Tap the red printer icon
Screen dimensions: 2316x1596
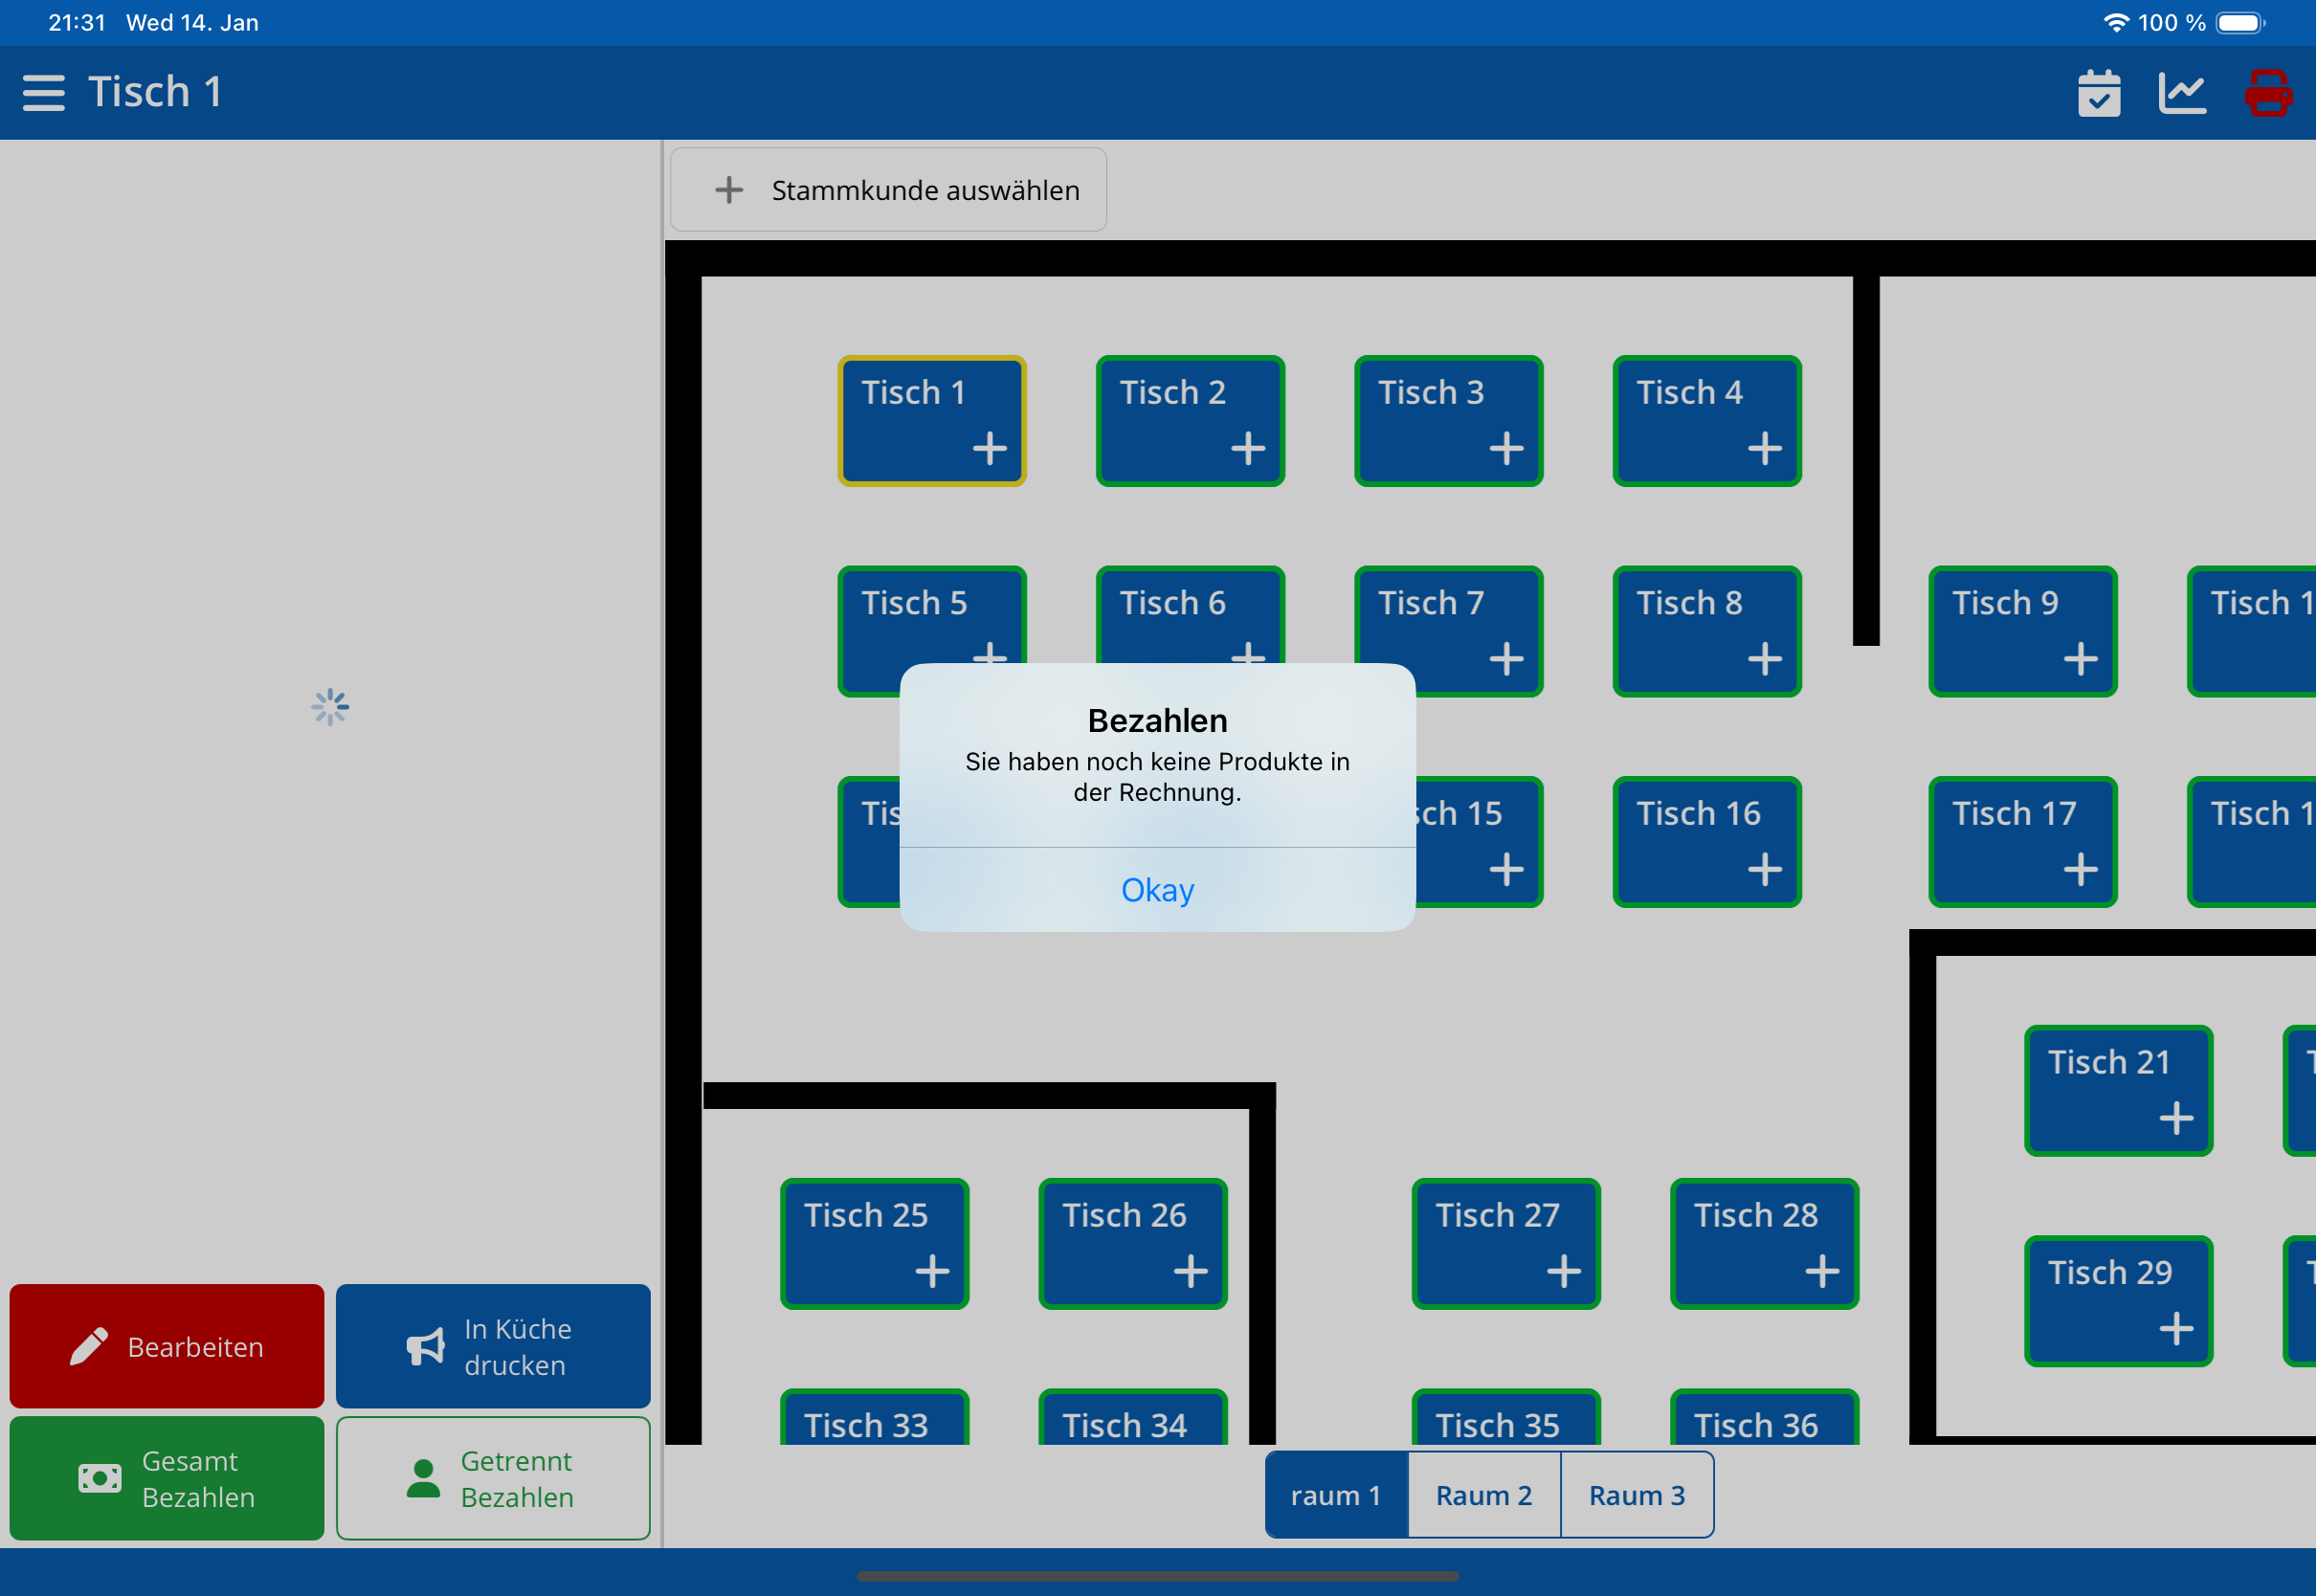2268,93
